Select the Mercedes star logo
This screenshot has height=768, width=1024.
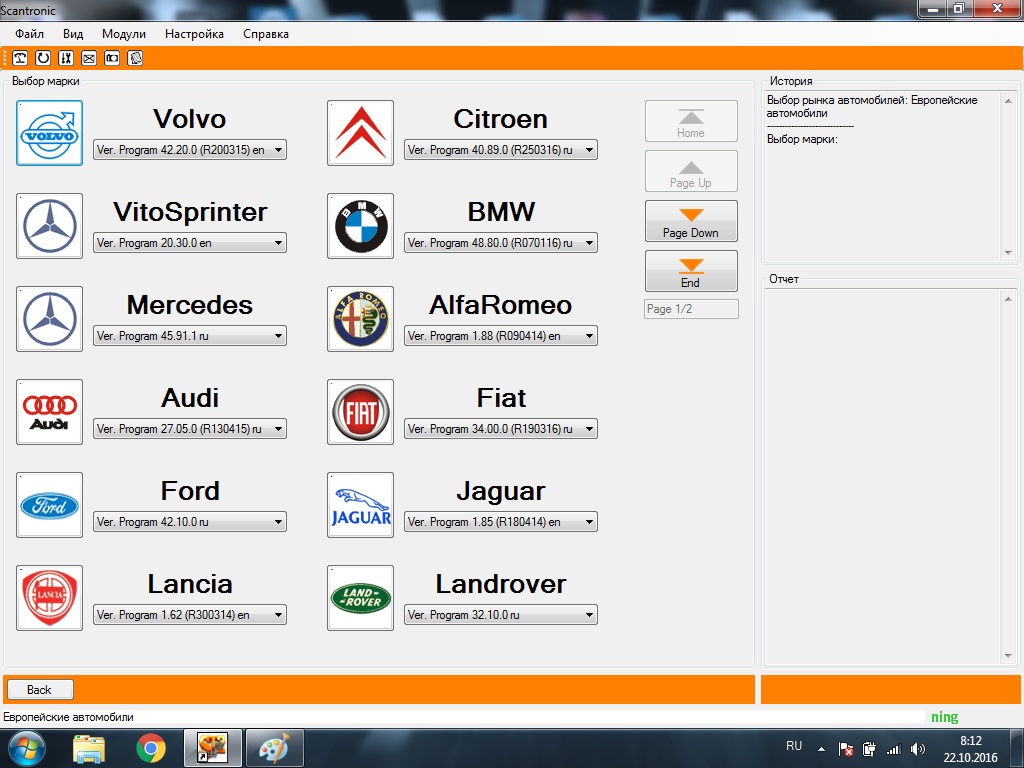pyautogui.click(x=50, y=319)
